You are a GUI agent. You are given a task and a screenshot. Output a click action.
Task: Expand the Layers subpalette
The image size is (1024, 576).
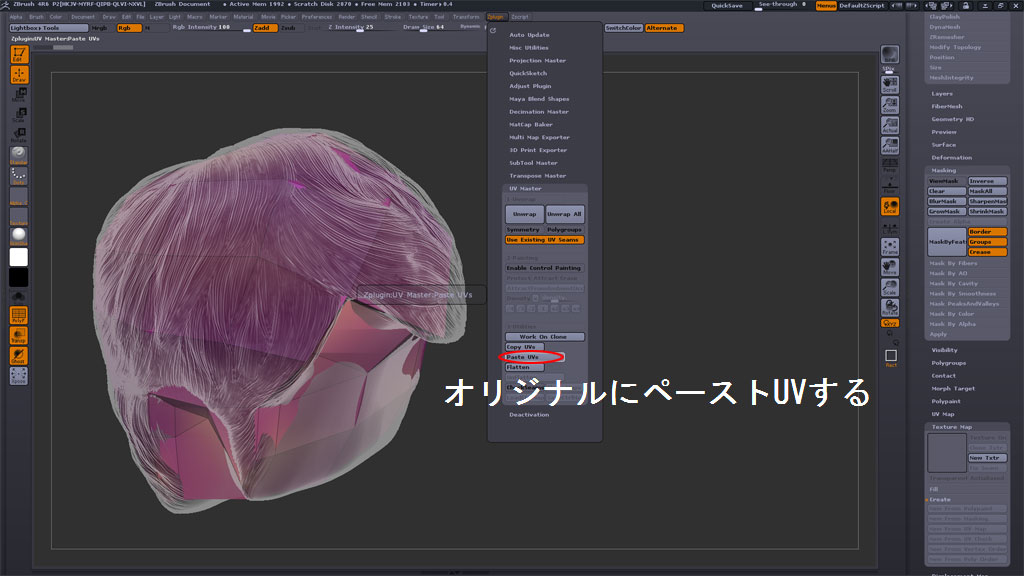click(942, 94)
